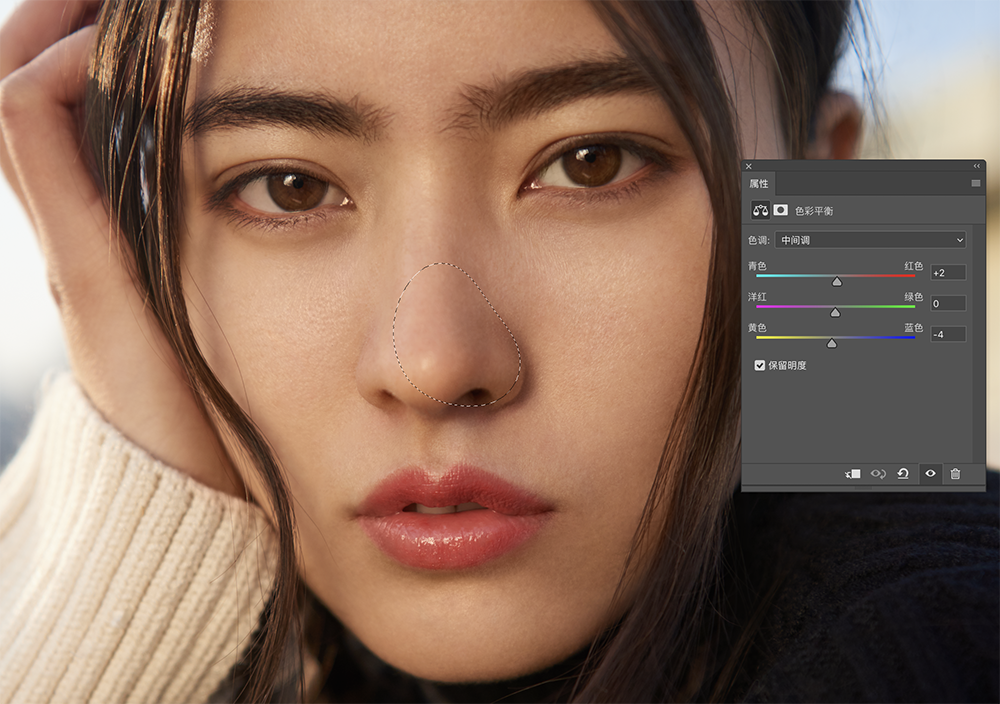Uncheck the 保留明度 checkbox
The width and height of the screenshot is (1000, 704).
coord(760,365)
